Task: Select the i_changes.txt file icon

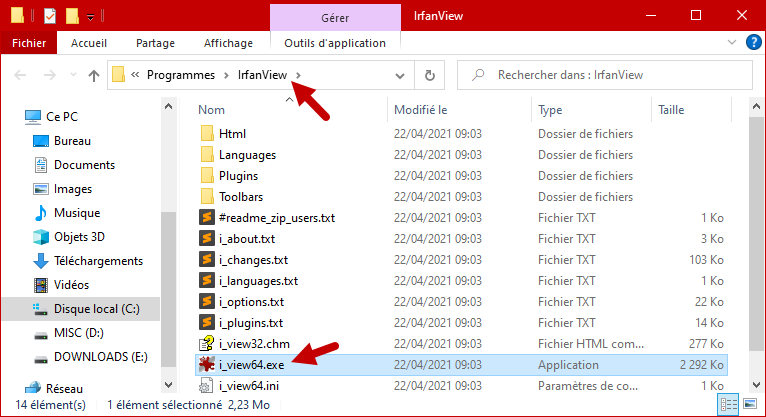Action: pos(207,259)
